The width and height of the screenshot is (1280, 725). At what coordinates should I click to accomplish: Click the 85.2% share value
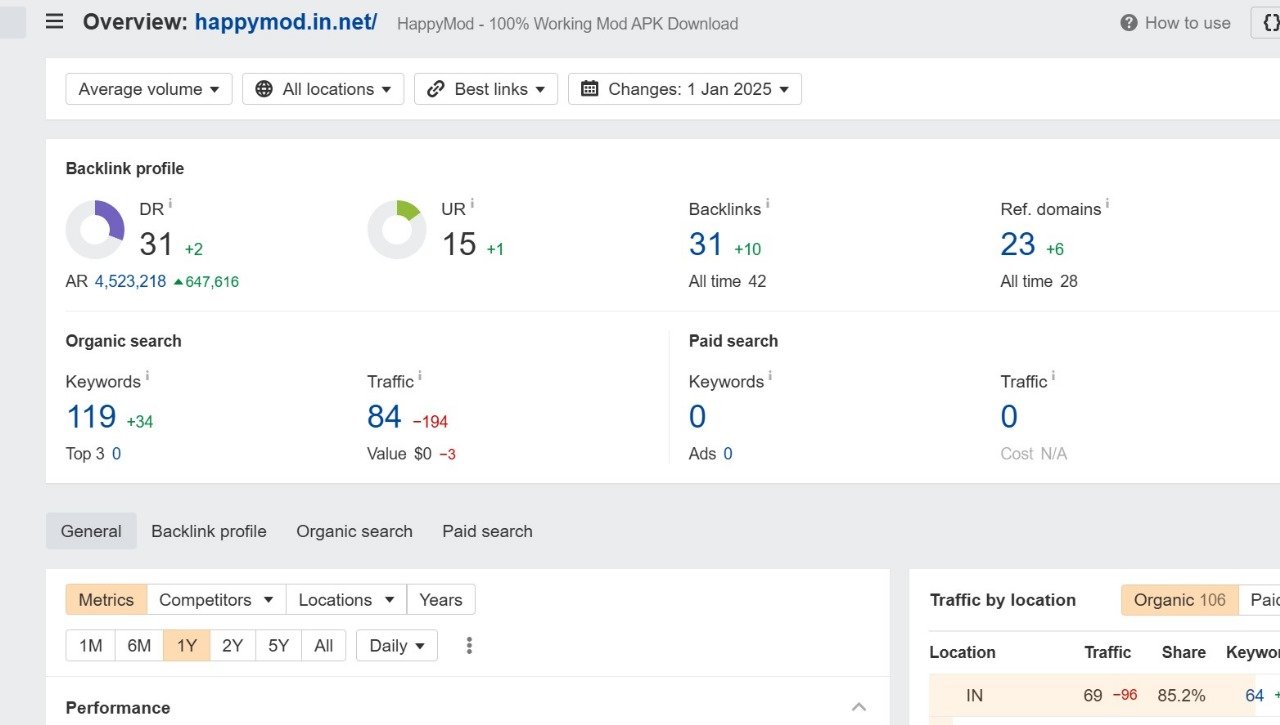pyautogui.click(x=1181, y=695)
